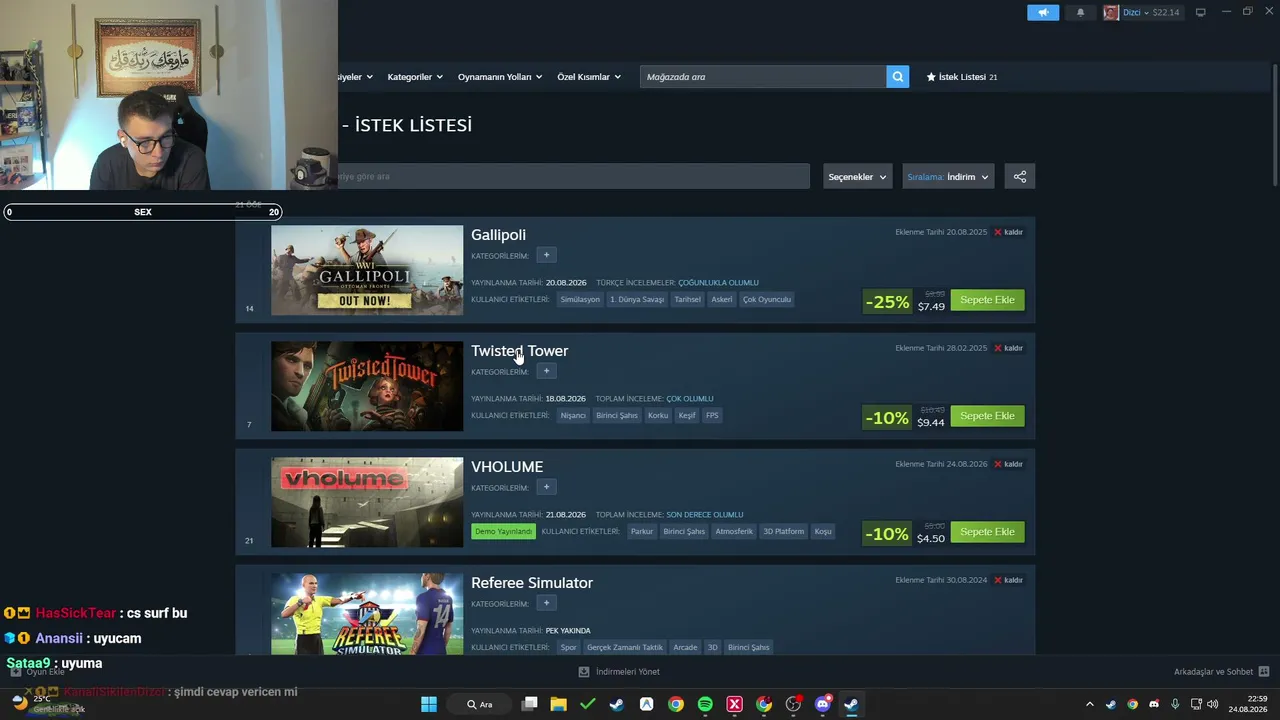Open the notifications bell

coord(1080,12)
